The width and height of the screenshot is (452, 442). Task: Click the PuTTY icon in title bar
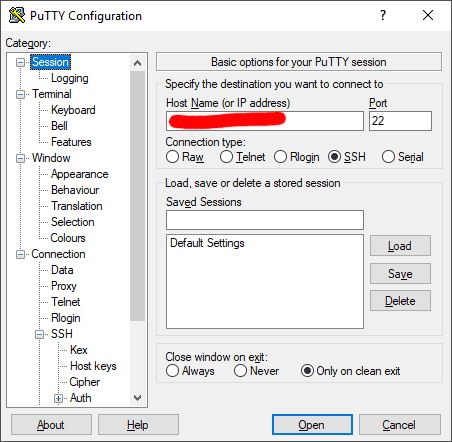coord(17,15)
